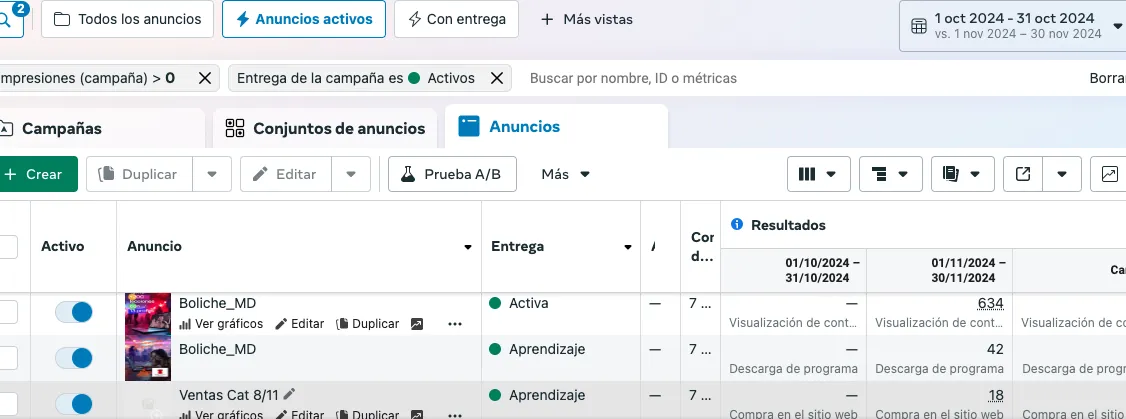The height and width of the screenshot is (419, 1126).
Task: Click 'Ver gráficos' on first Boliche_MD ad
Action: click(221, 324)
